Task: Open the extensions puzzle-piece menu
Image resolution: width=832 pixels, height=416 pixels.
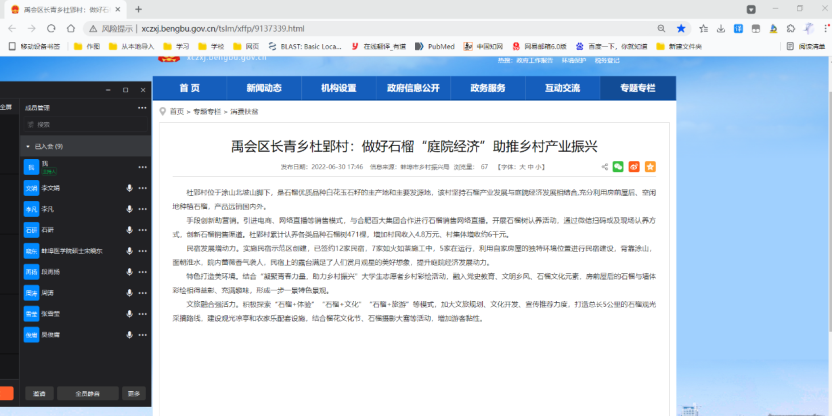Action: 791,29
